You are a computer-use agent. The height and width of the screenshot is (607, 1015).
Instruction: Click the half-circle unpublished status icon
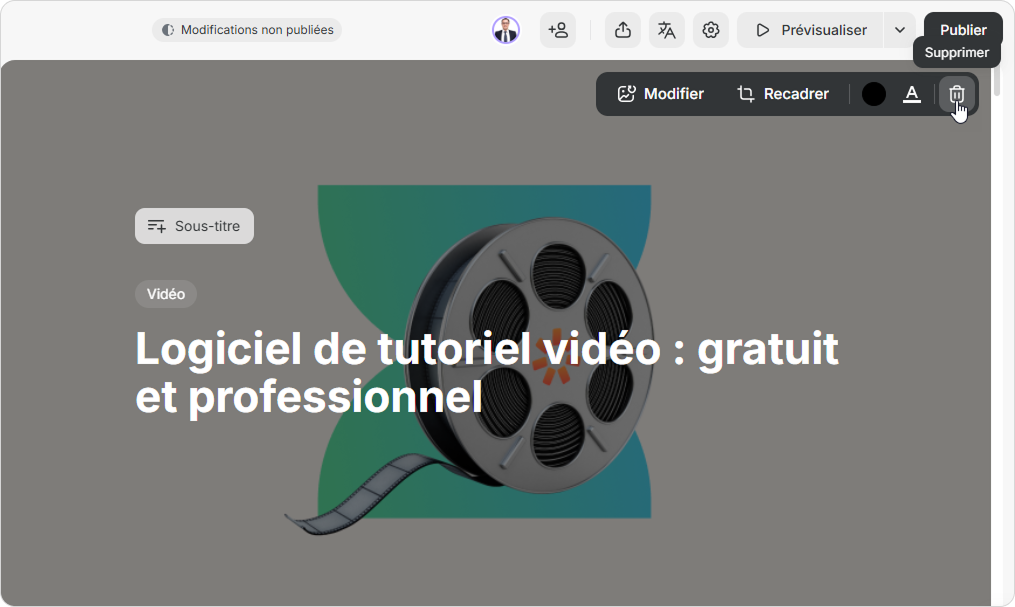click(168, 30)
